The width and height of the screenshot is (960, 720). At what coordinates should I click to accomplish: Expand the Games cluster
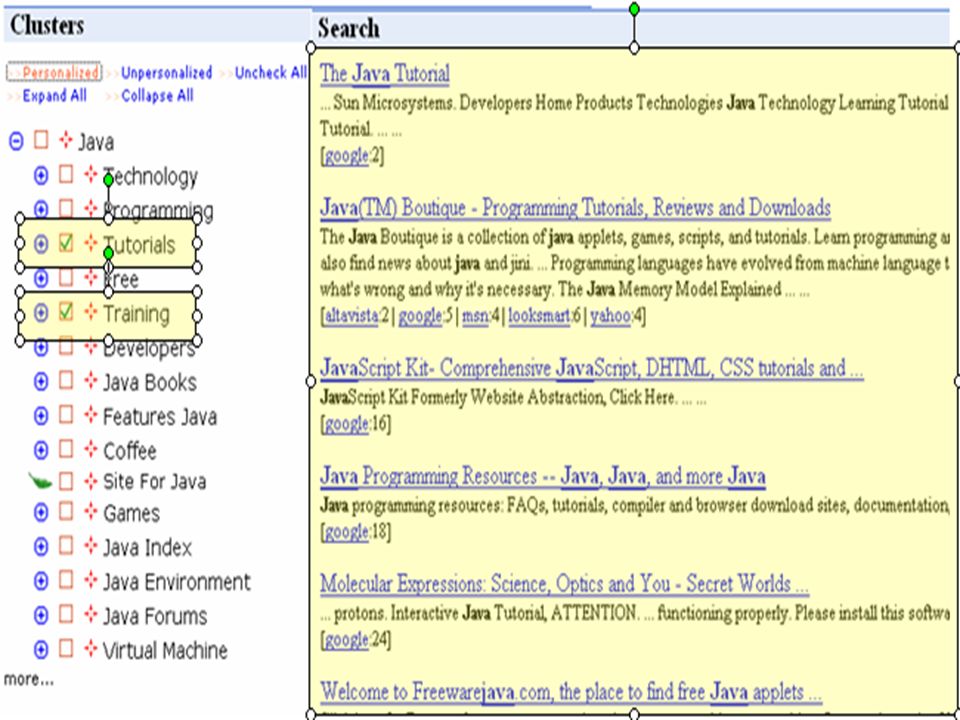(40, 512)
